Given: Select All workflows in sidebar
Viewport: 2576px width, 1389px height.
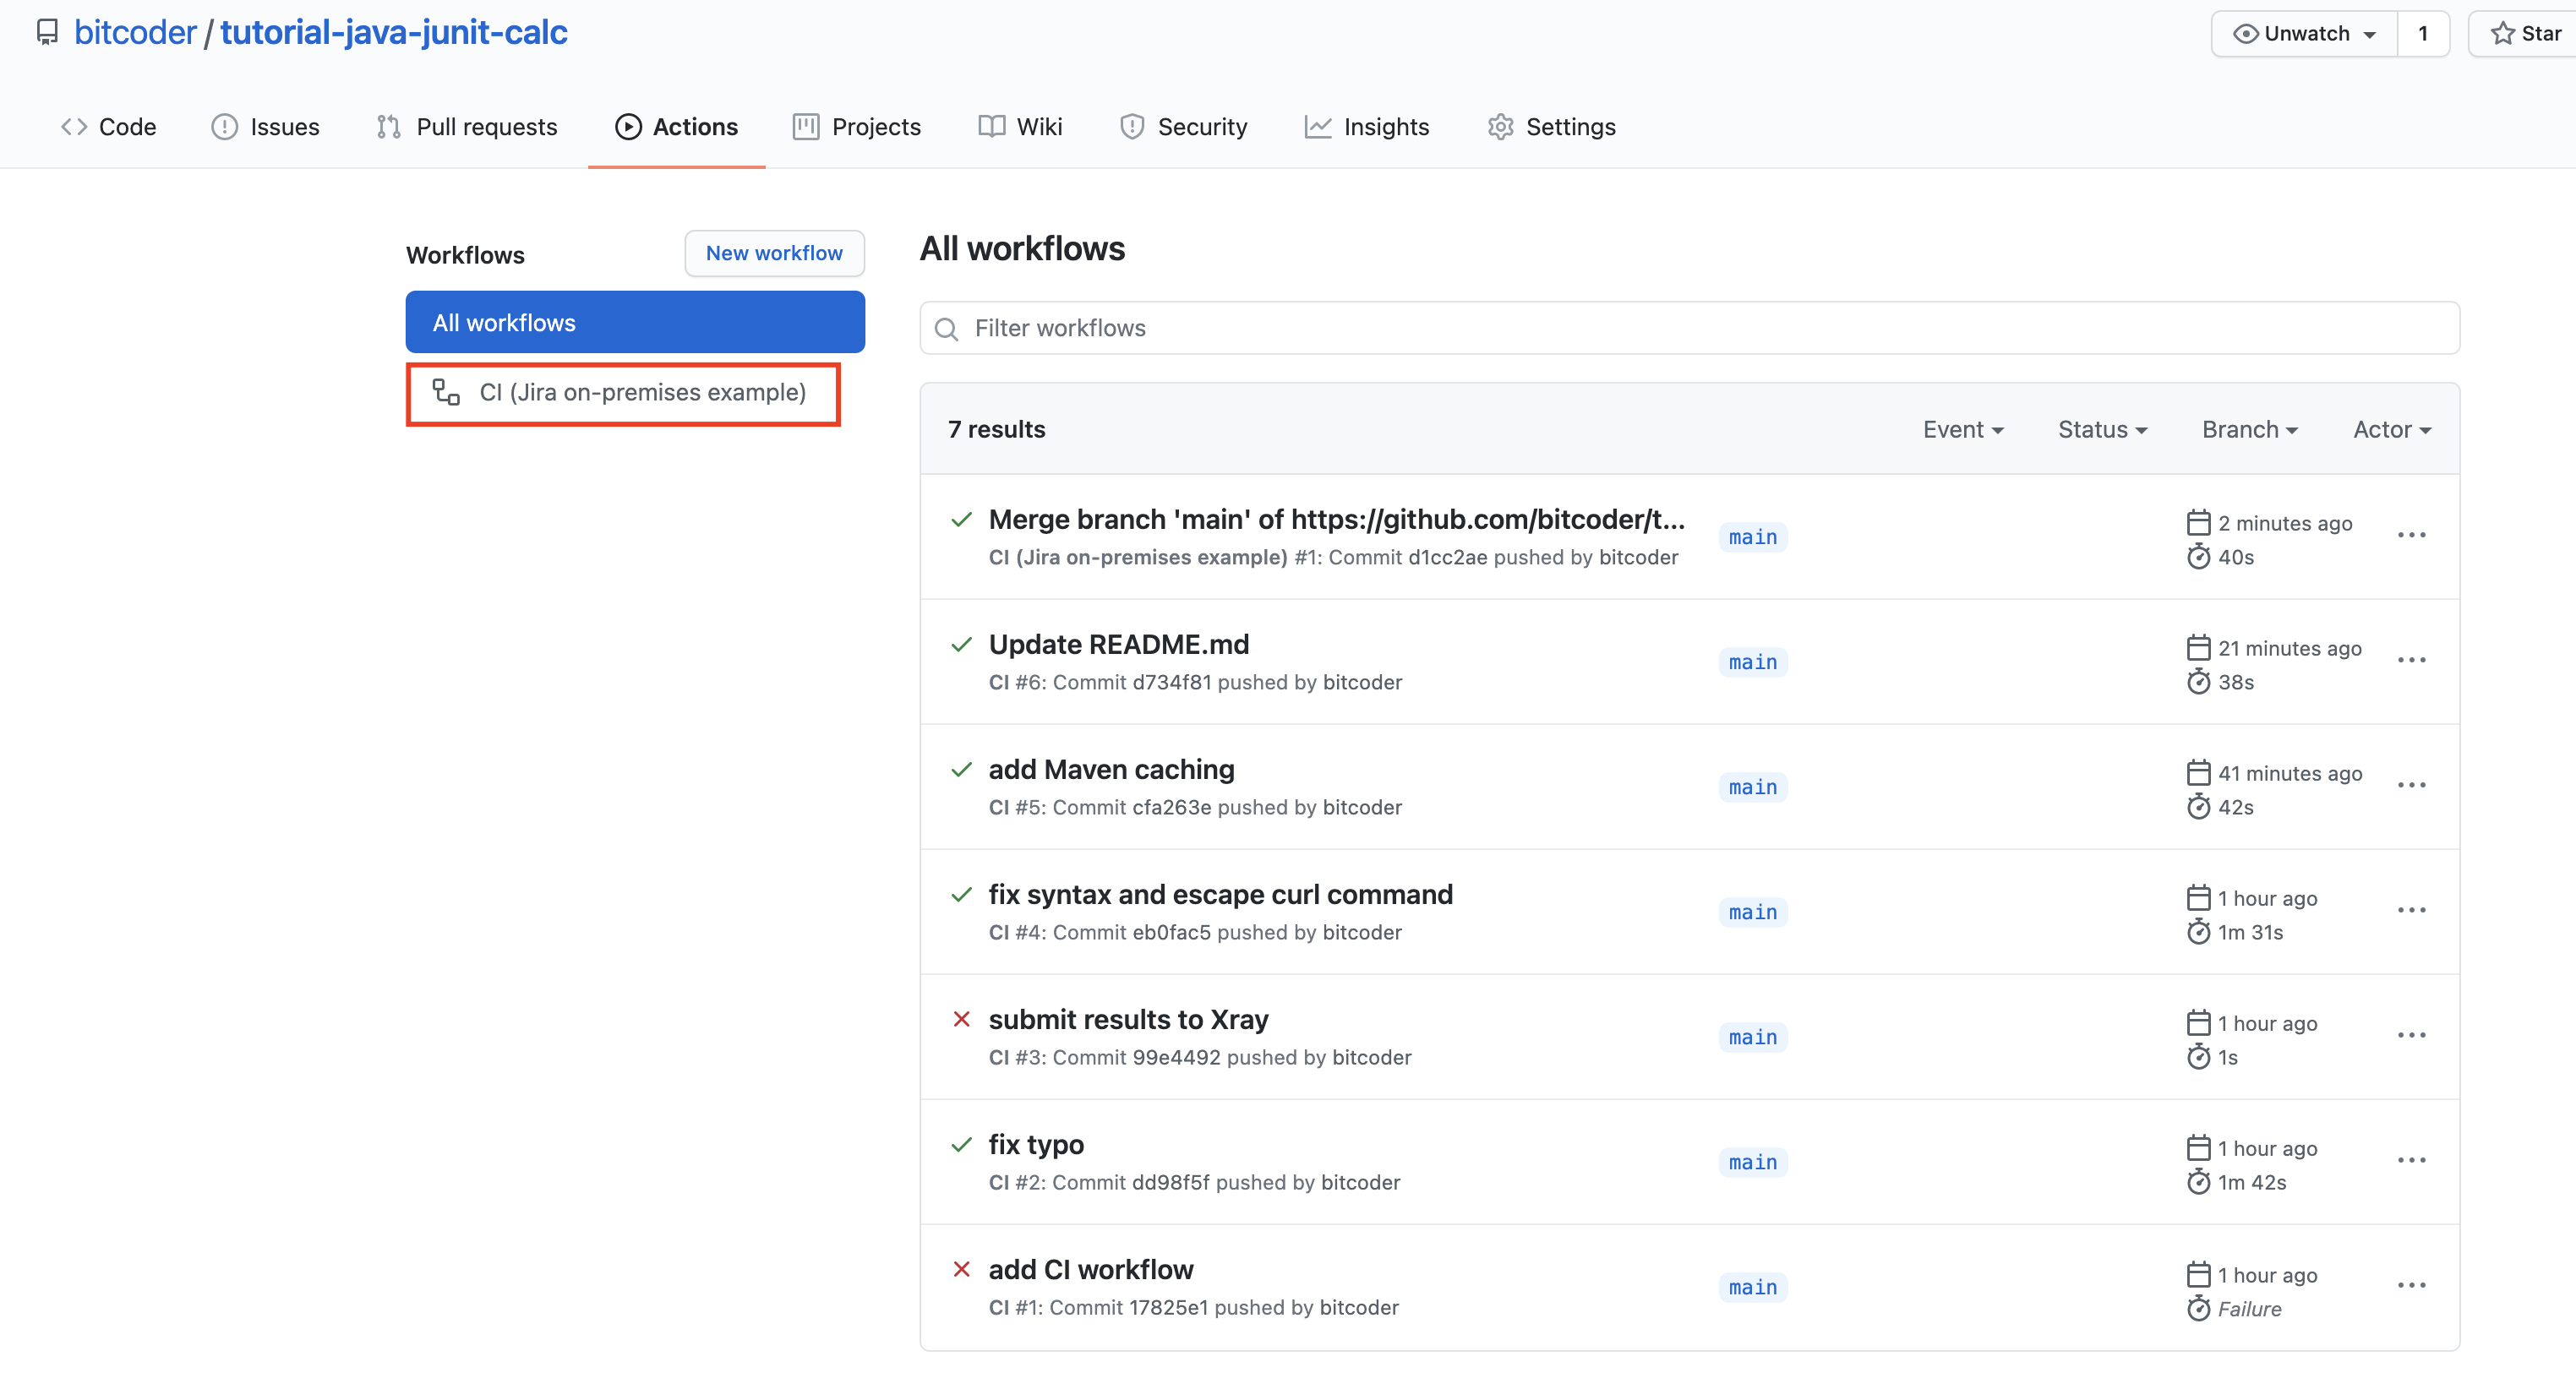Looking at the screenshot, I should (635, 322).
